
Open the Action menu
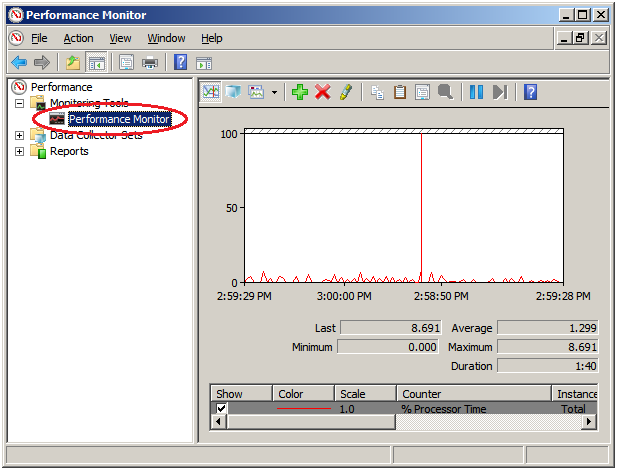[x=78, y=38]
